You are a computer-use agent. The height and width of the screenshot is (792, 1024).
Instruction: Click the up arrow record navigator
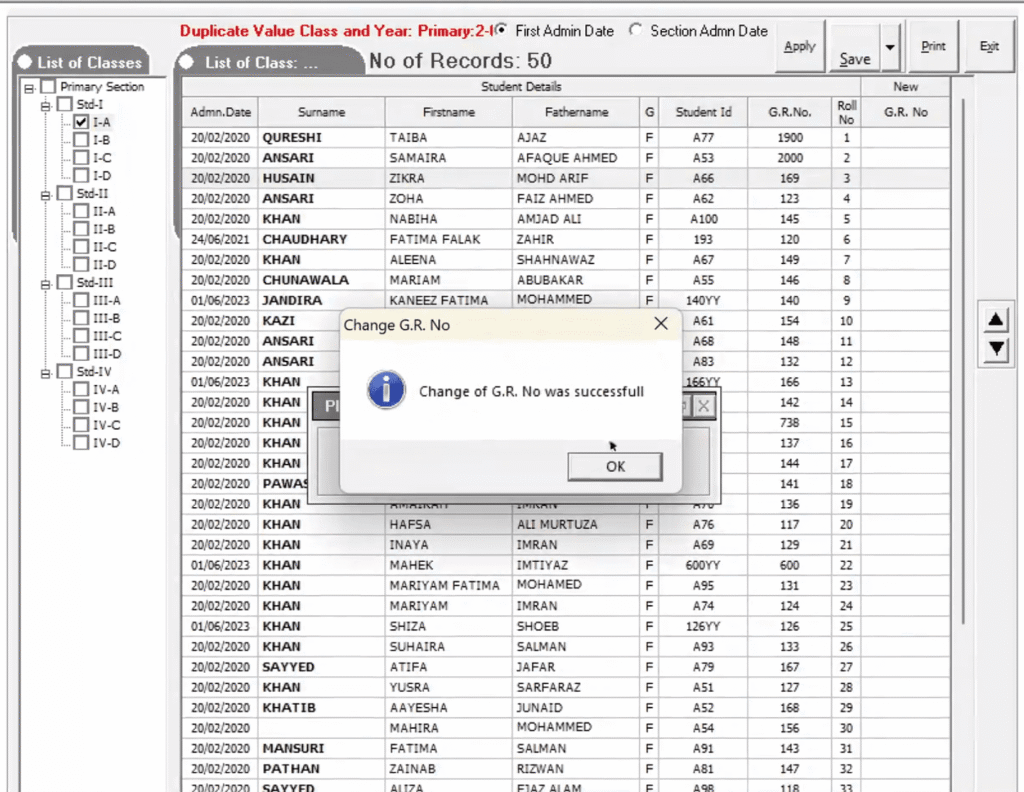pyautogui.click(x=995, y=318)
